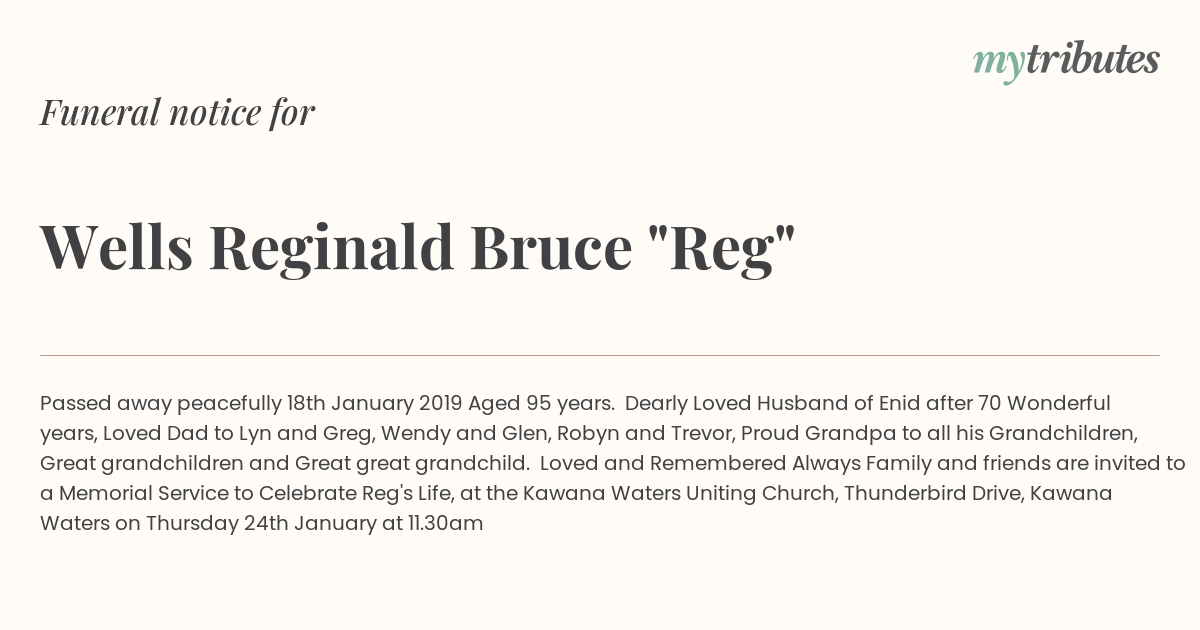Click the service time 11.30am
1200x630 pixels.
click(x=445, y=524)
